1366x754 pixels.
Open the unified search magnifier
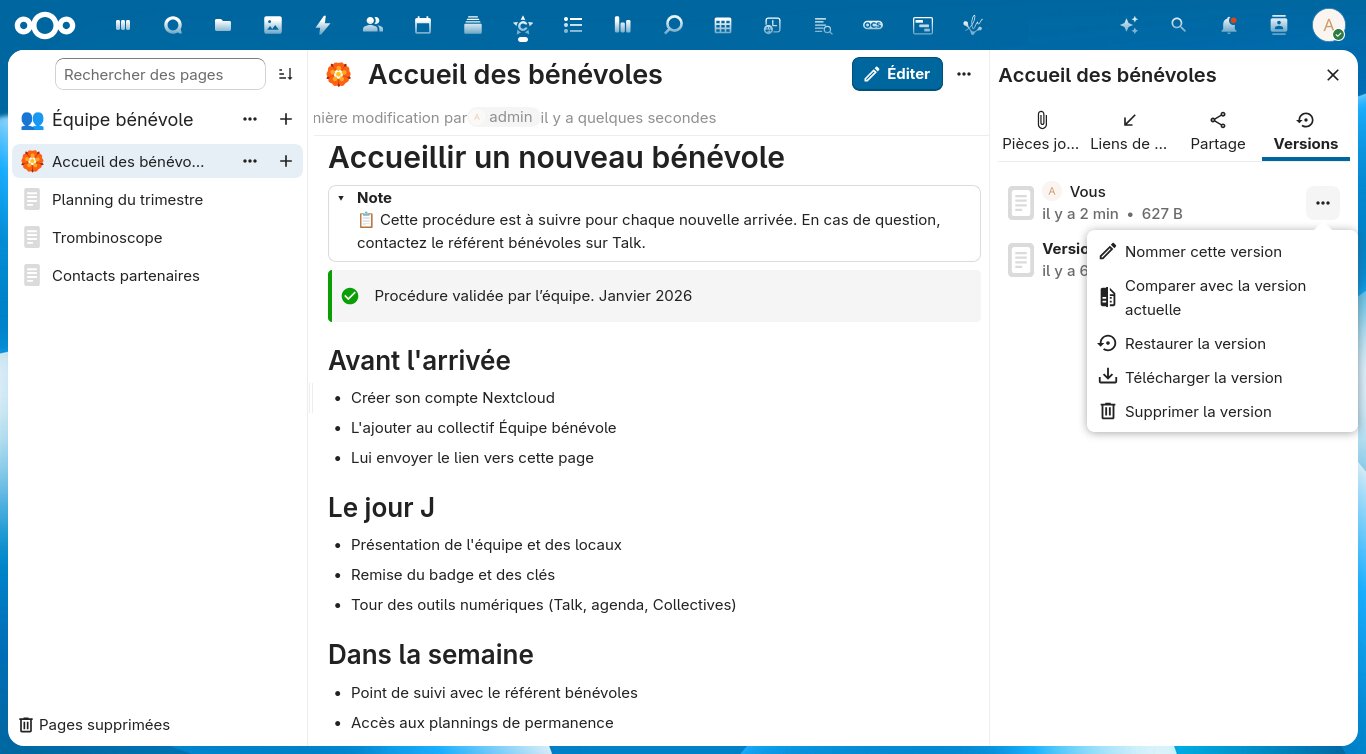pyautogui.click(x=1179, y=25)
